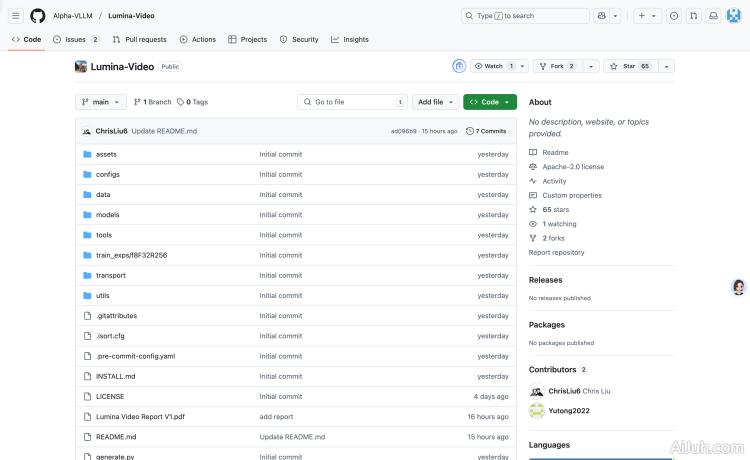Open the green Code dropdown button
Screen dimensions: 750x460
489,102
